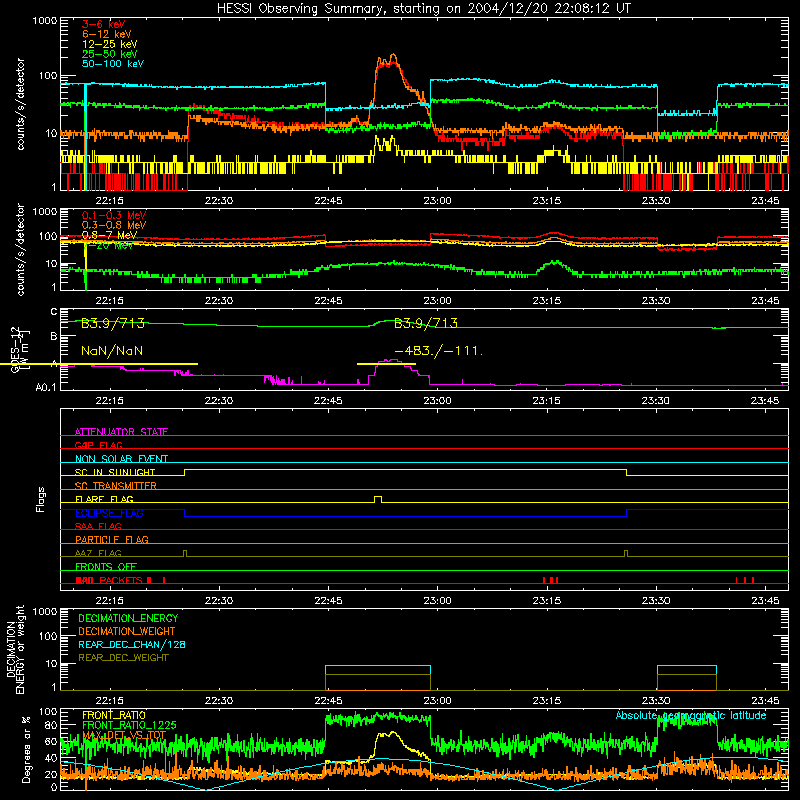Select the '3-6 keV' legend label
Image resolution: width=800 pixels, height=800 pixels.
coord(103,24)
